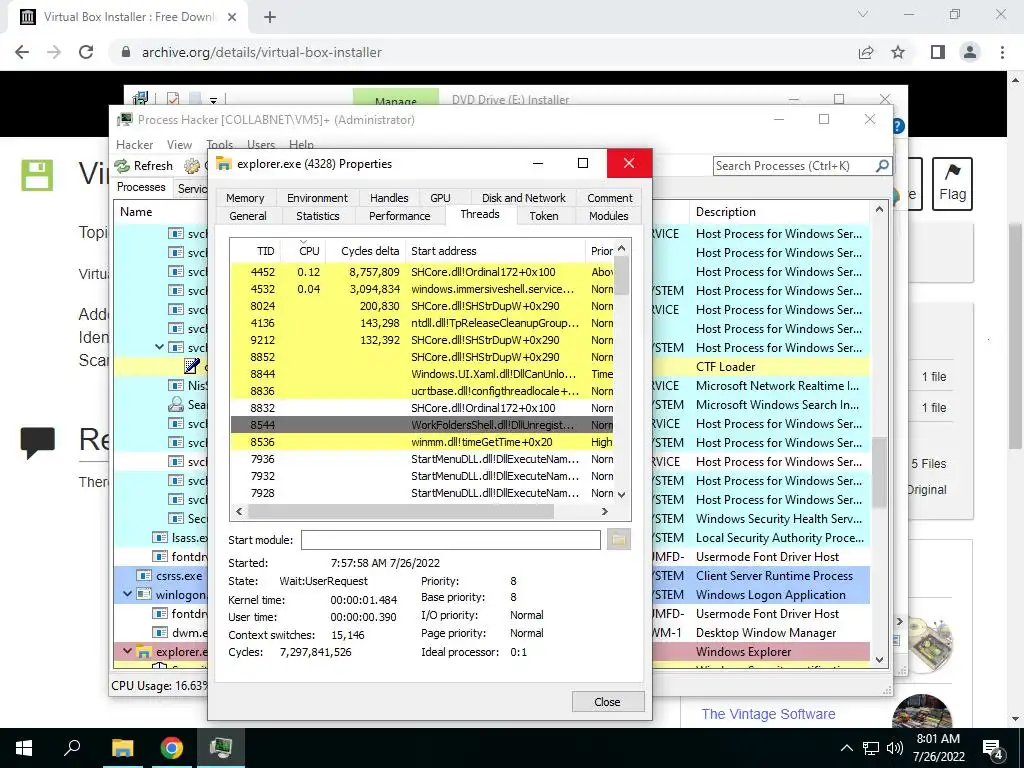Collapse the winlogon tree node
Viewport: 1024px width, 768px height.
click(x=127, y=594)
